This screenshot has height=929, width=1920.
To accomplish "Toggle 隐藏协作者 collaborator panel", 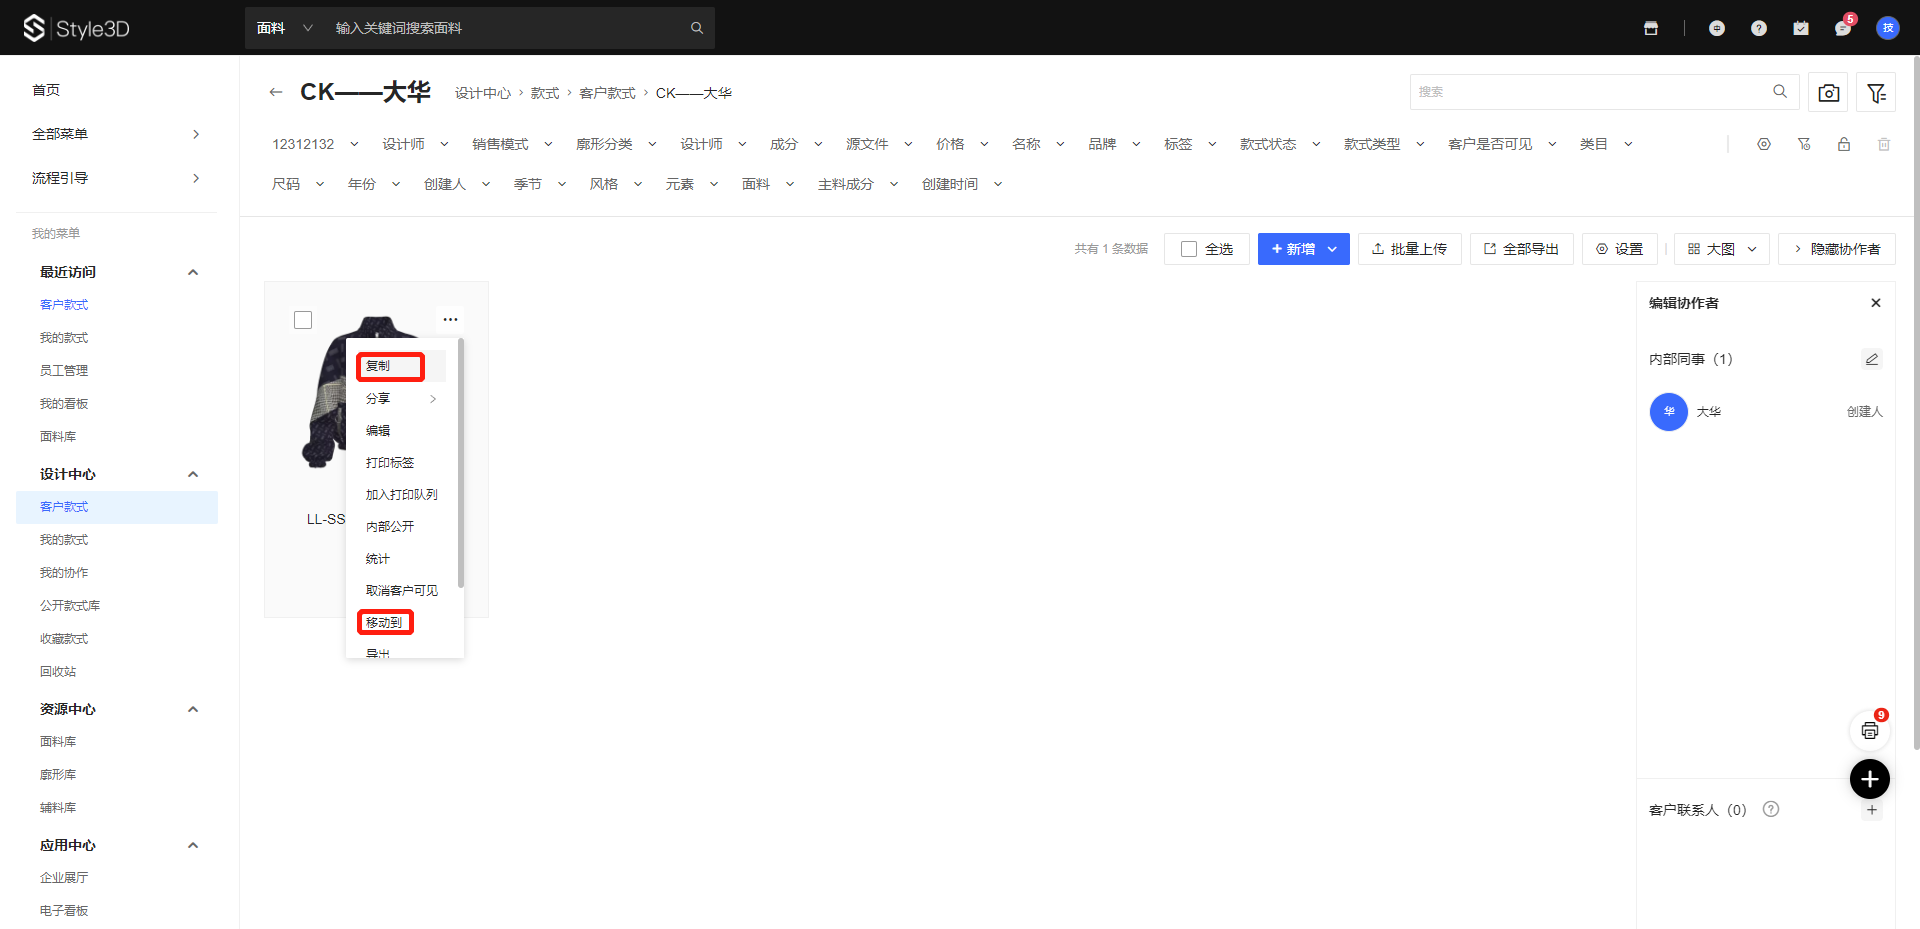I will [x=1836, y=249].
